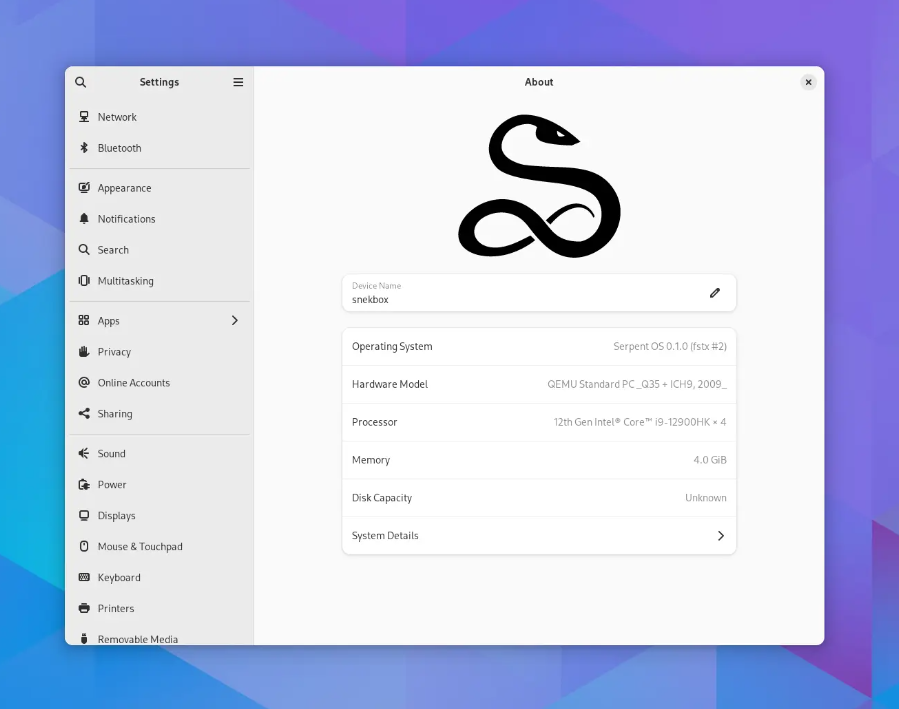Open the System Details row

tap(539, 535)
